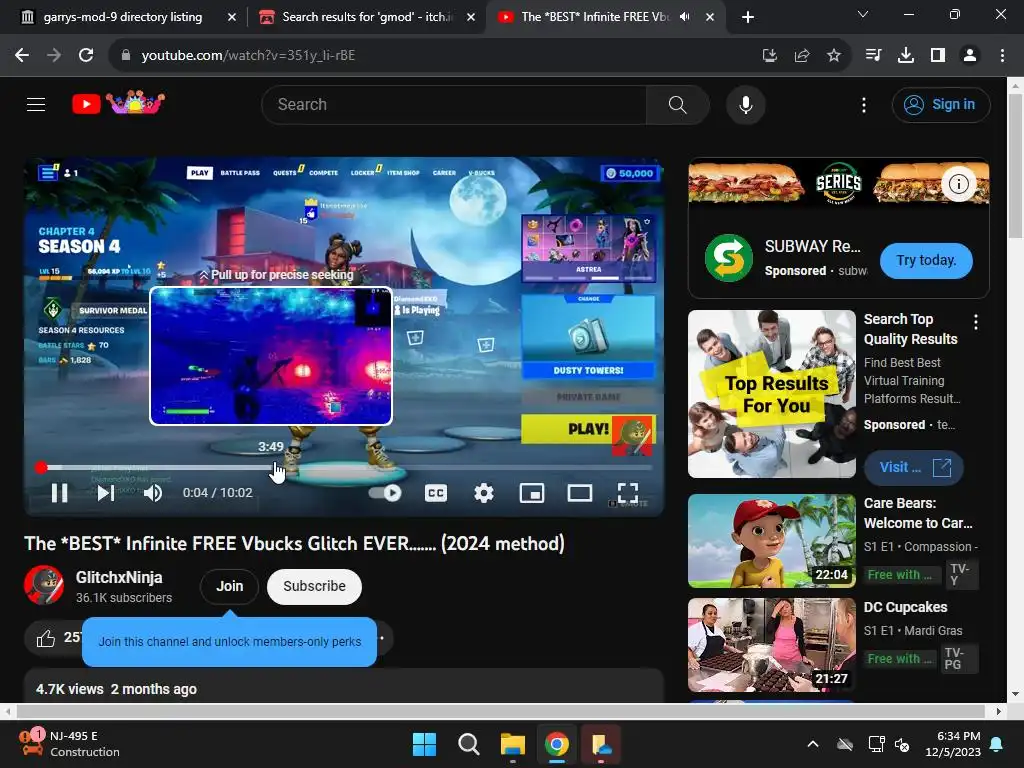The image size is (1024, 768).
Task: Open the GlitchxNinja channel name
Action: tap(119, 577)
